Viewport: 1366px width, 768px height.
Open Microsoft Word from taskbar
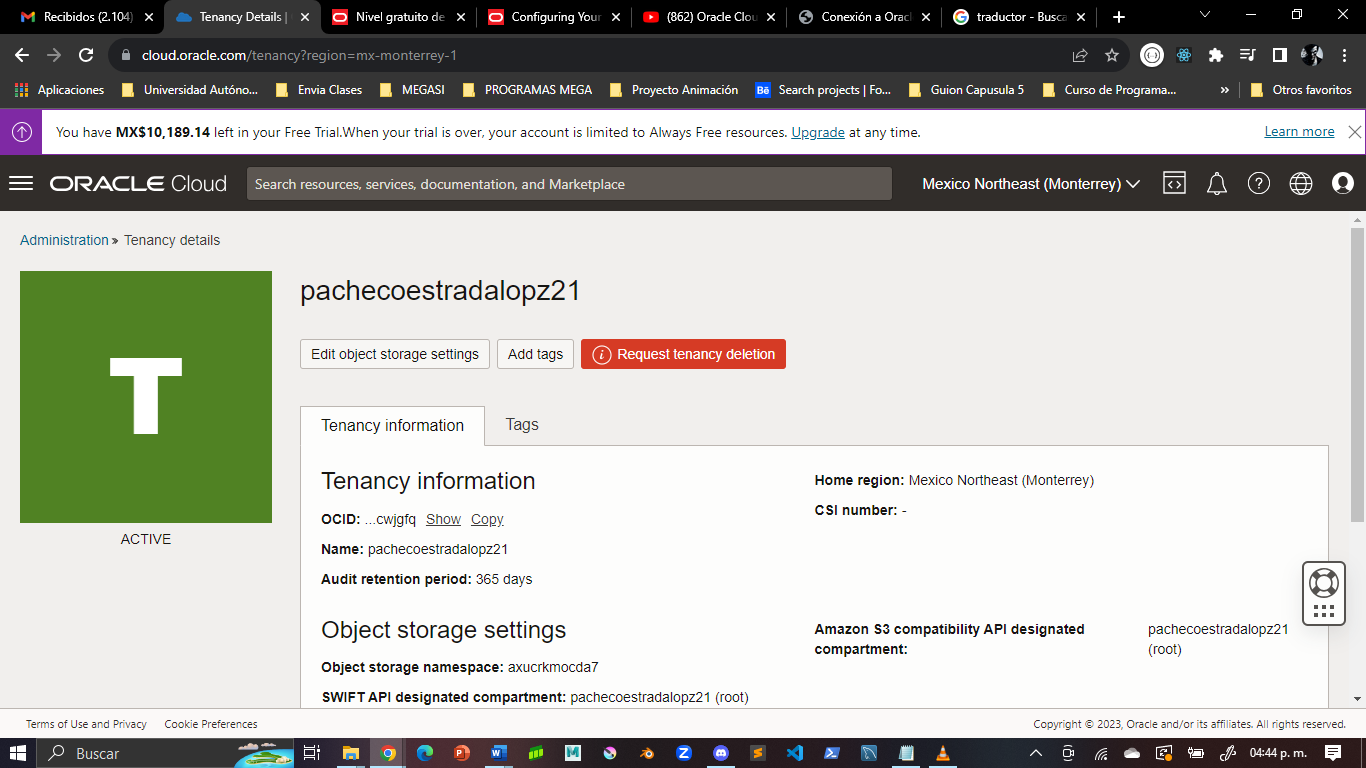coord(499,753)
